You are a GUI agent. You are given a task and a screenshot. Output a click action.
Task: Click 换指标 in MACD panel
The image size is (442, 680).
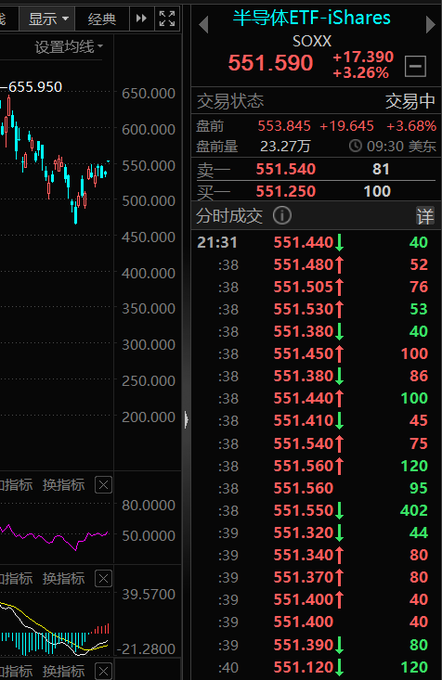[63, 579]
